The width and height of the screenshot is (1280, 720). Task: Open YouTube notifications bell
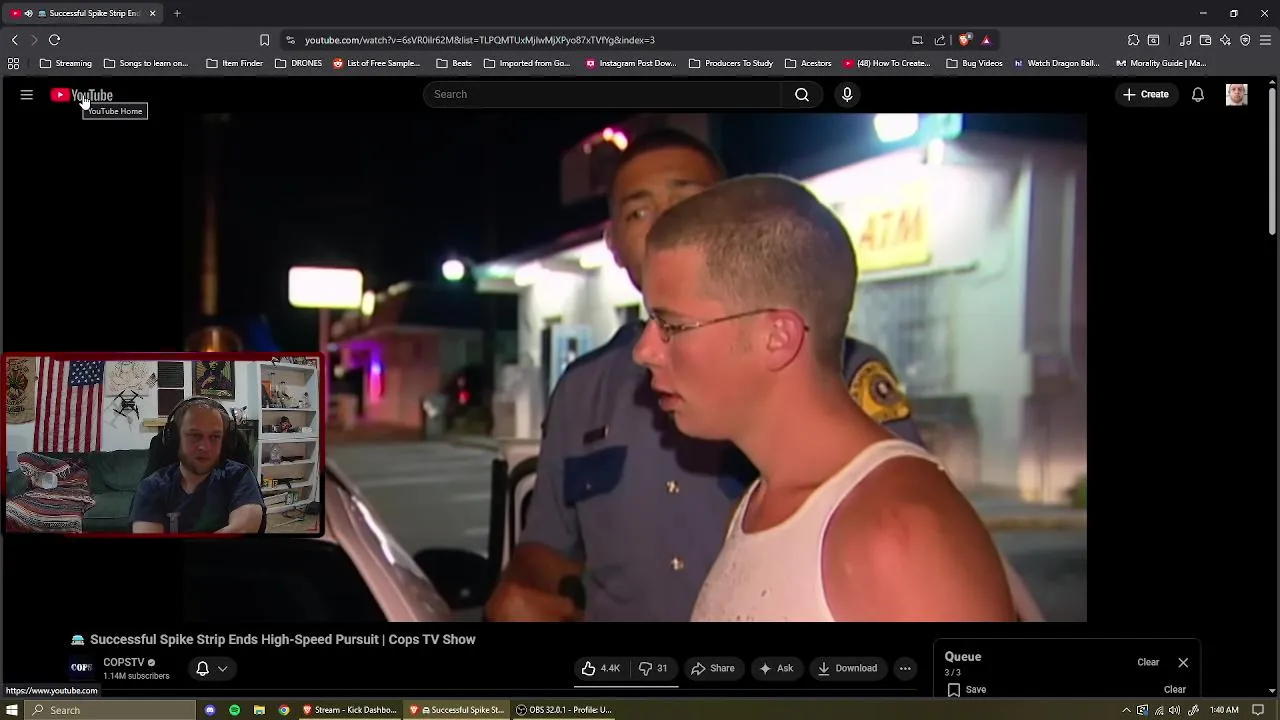click(x=1197, y=94)
